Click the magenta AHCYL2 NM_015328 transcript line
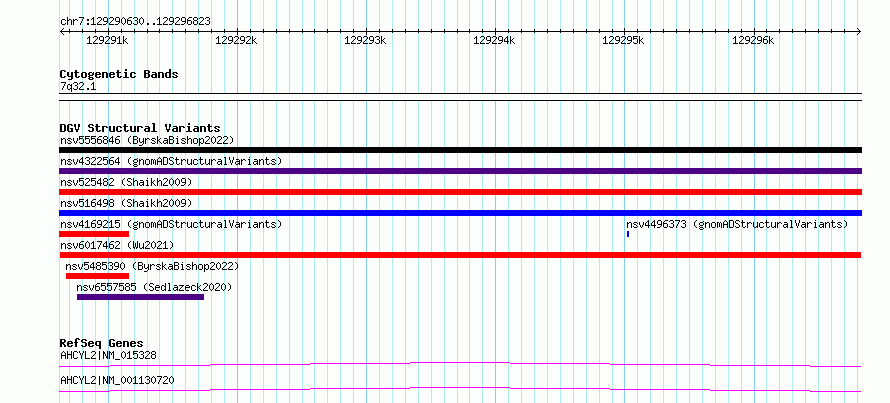 (x=460, y=364)
